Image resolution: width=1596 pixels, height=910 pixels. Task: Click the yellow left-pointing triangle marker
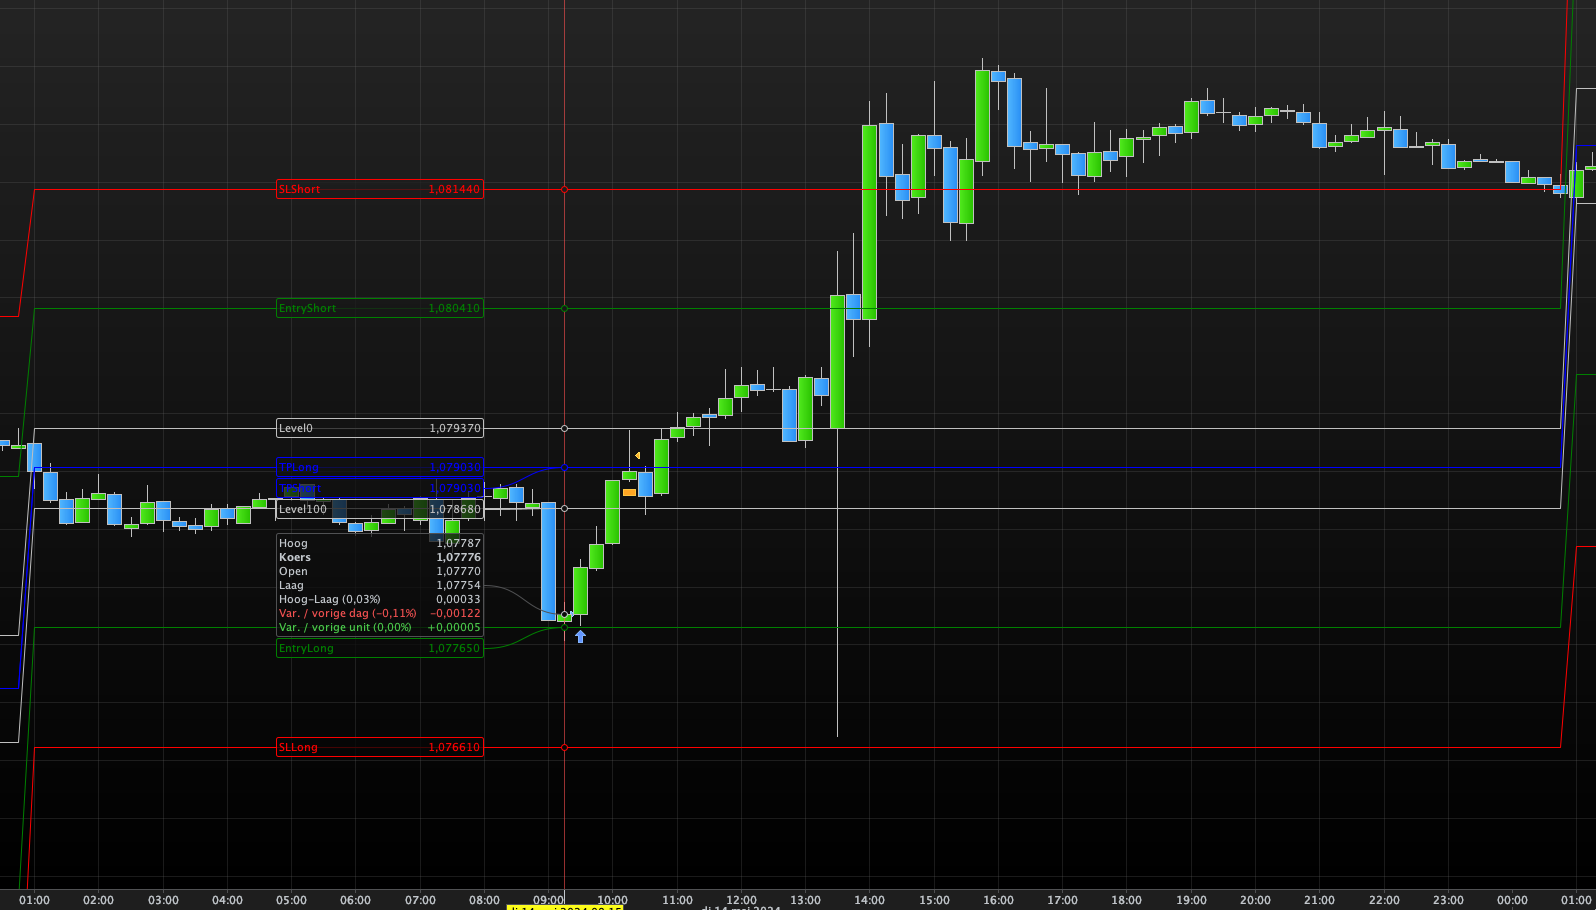(x=637, y=456)
